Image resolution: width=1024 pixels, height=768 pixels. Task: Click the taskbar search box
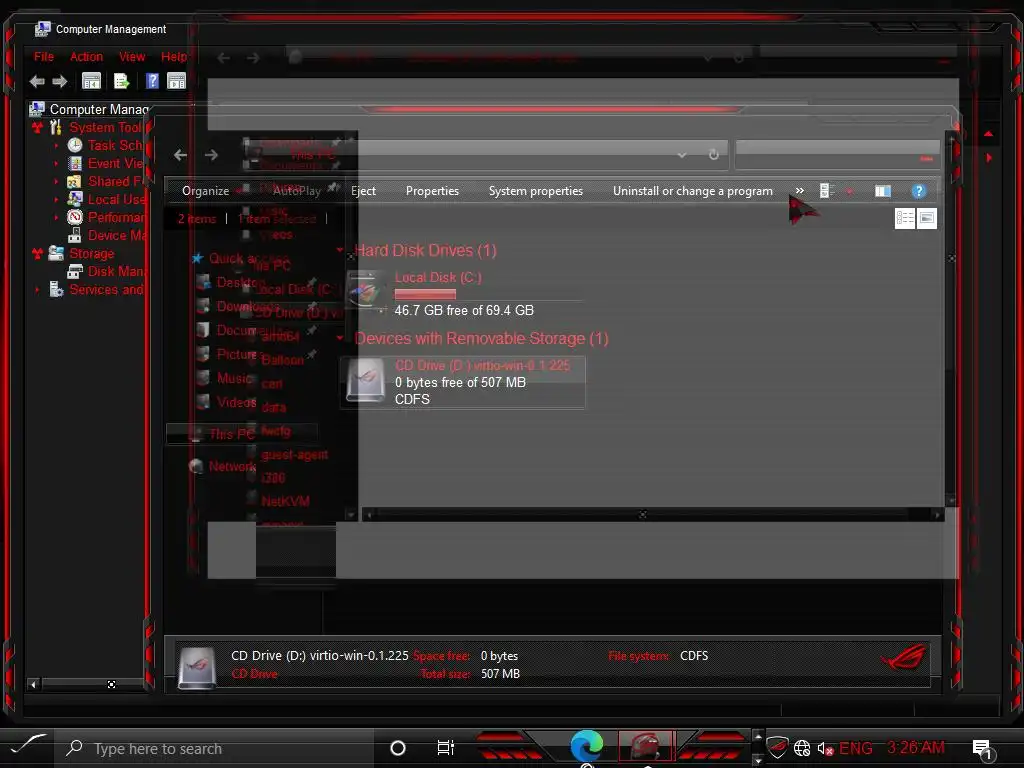tap(216, 748)
